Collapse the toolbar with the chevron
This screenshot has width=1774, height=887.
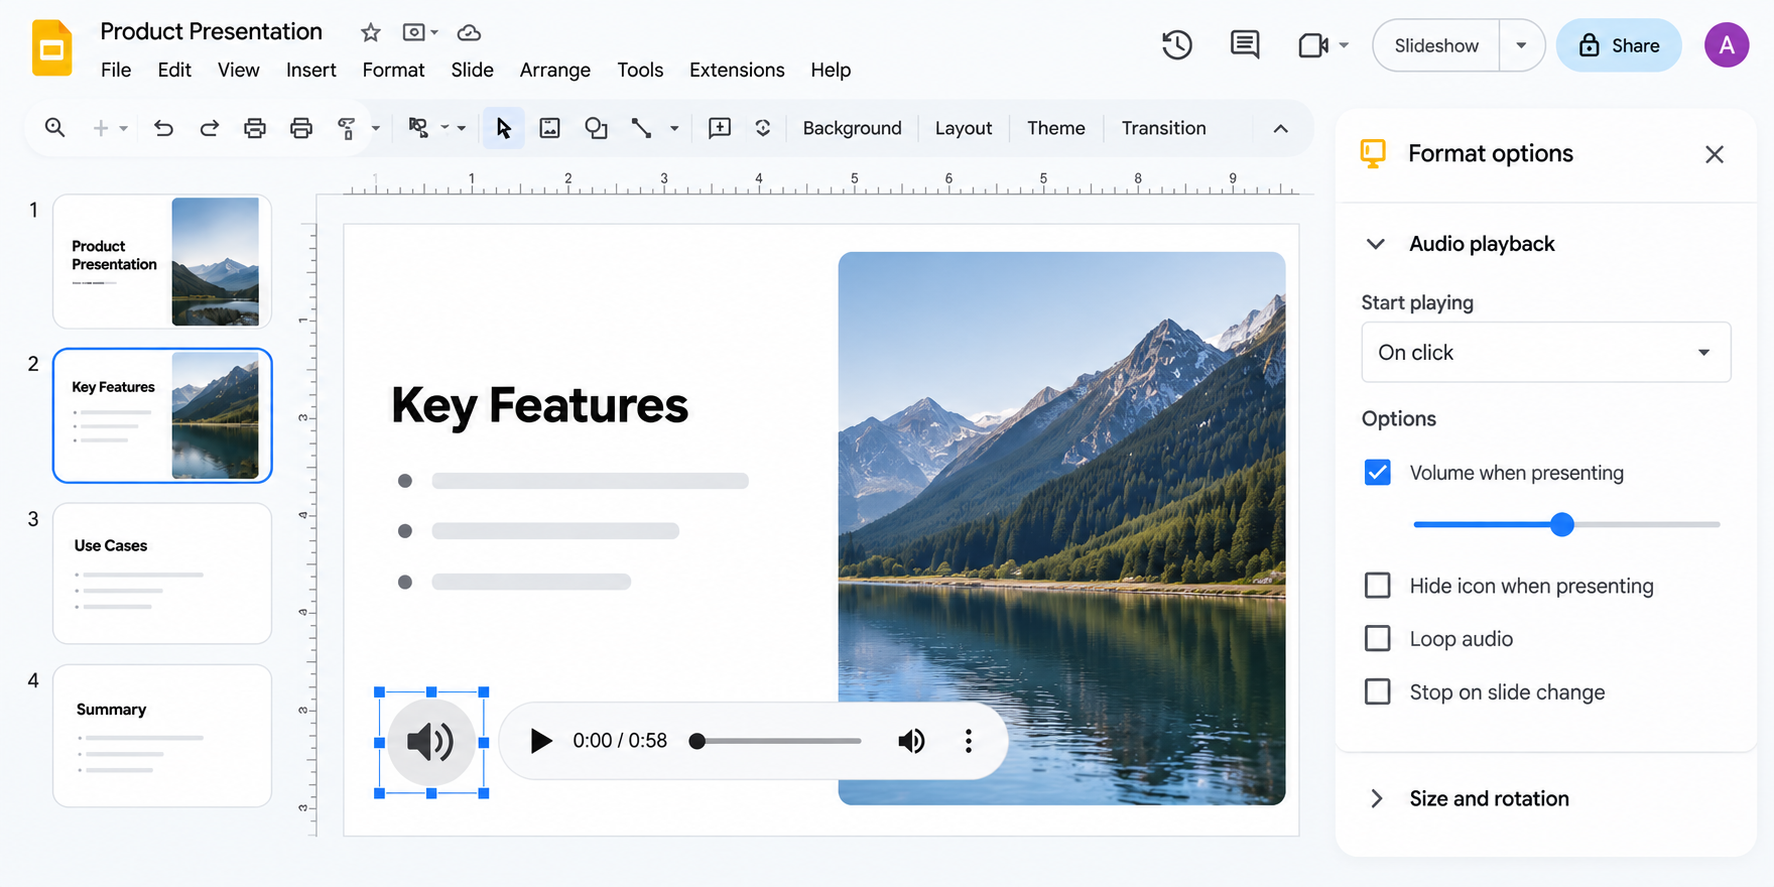coord(1280,128)
